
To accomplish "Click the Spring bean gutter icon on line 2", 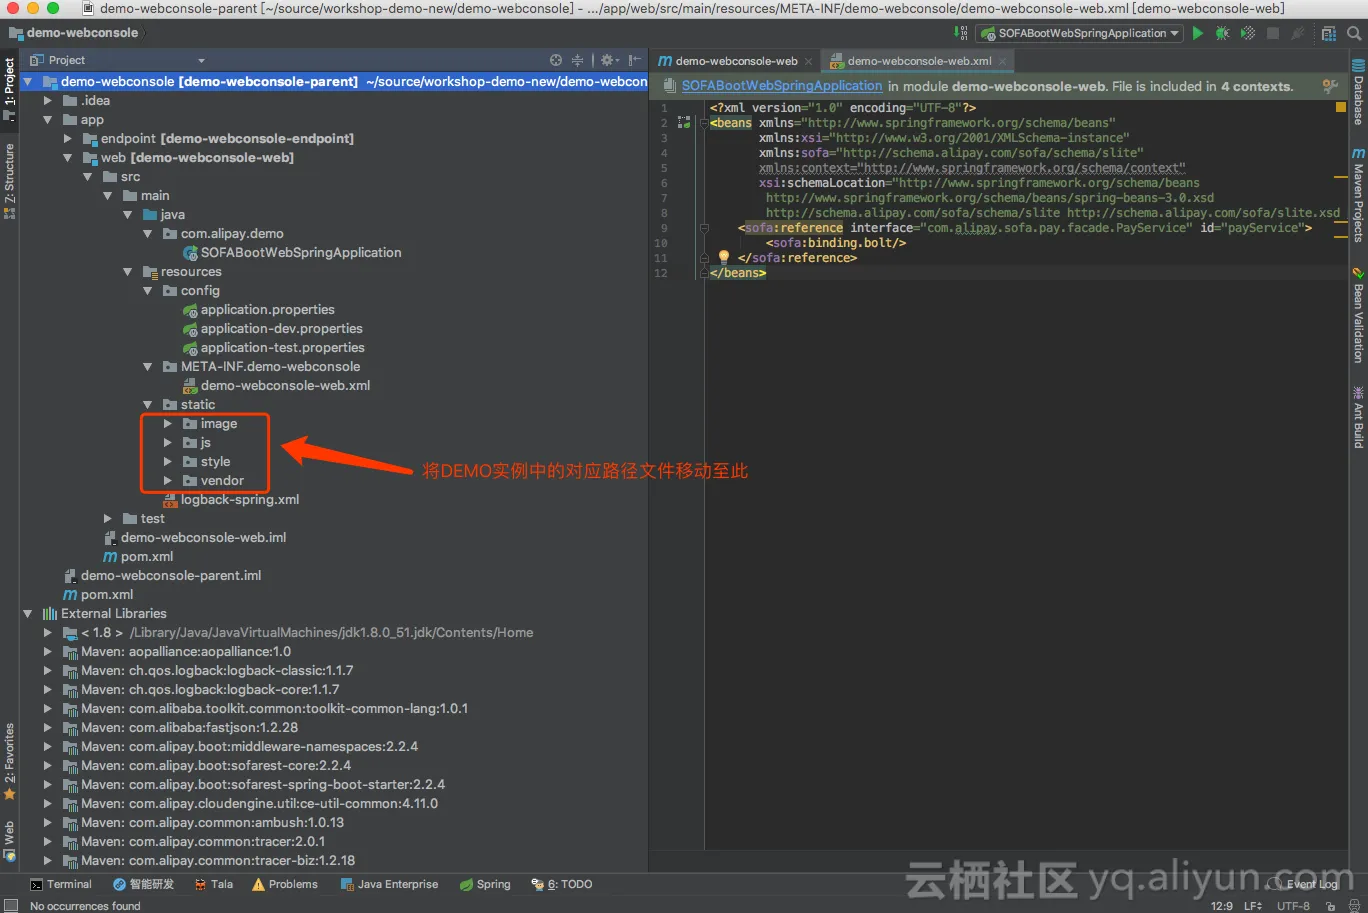I will click(684, 123).
